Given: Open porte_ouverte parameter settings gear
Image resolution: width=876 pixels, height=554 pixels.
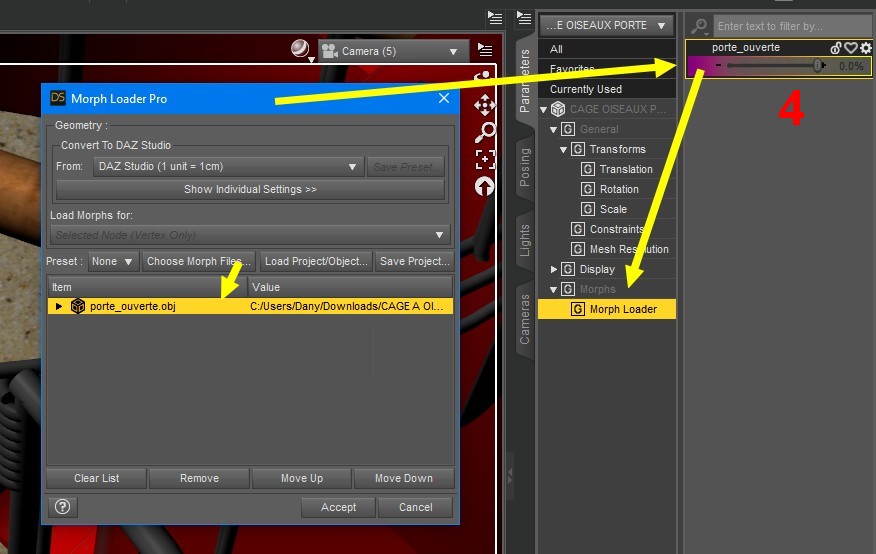Looking at the screenshot, I should 865,48.
